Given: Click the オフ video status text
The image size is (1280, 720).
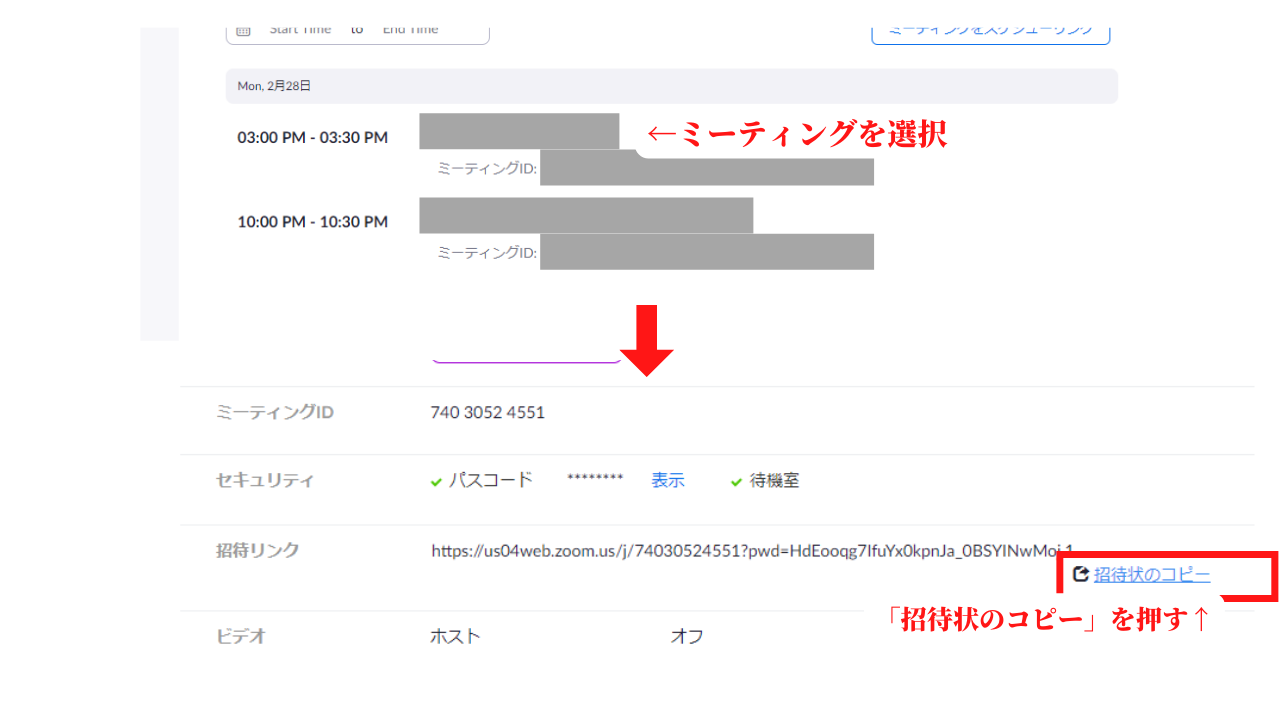Looking at the screenshot, I should point(686,636).
